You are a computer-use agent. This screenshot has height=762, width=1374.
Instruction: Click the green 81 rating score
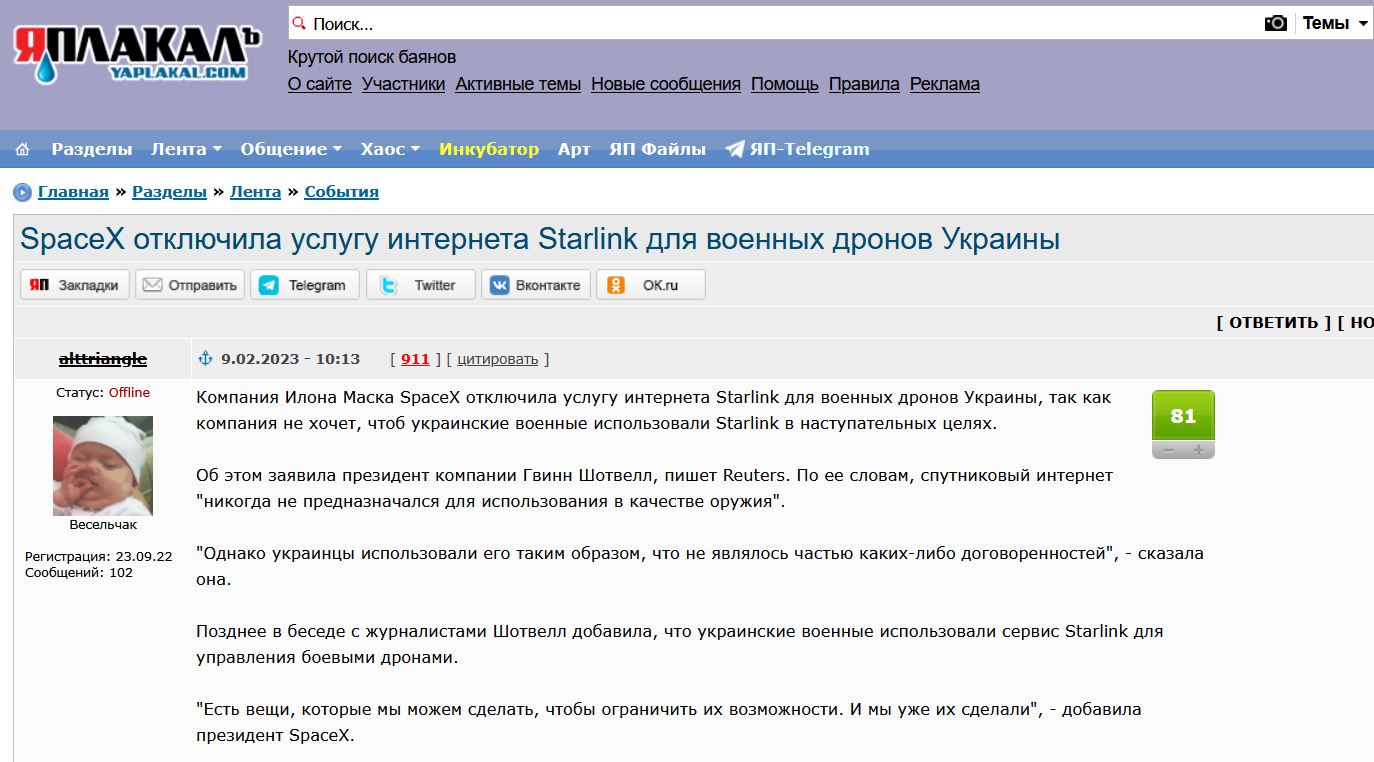1183,416
